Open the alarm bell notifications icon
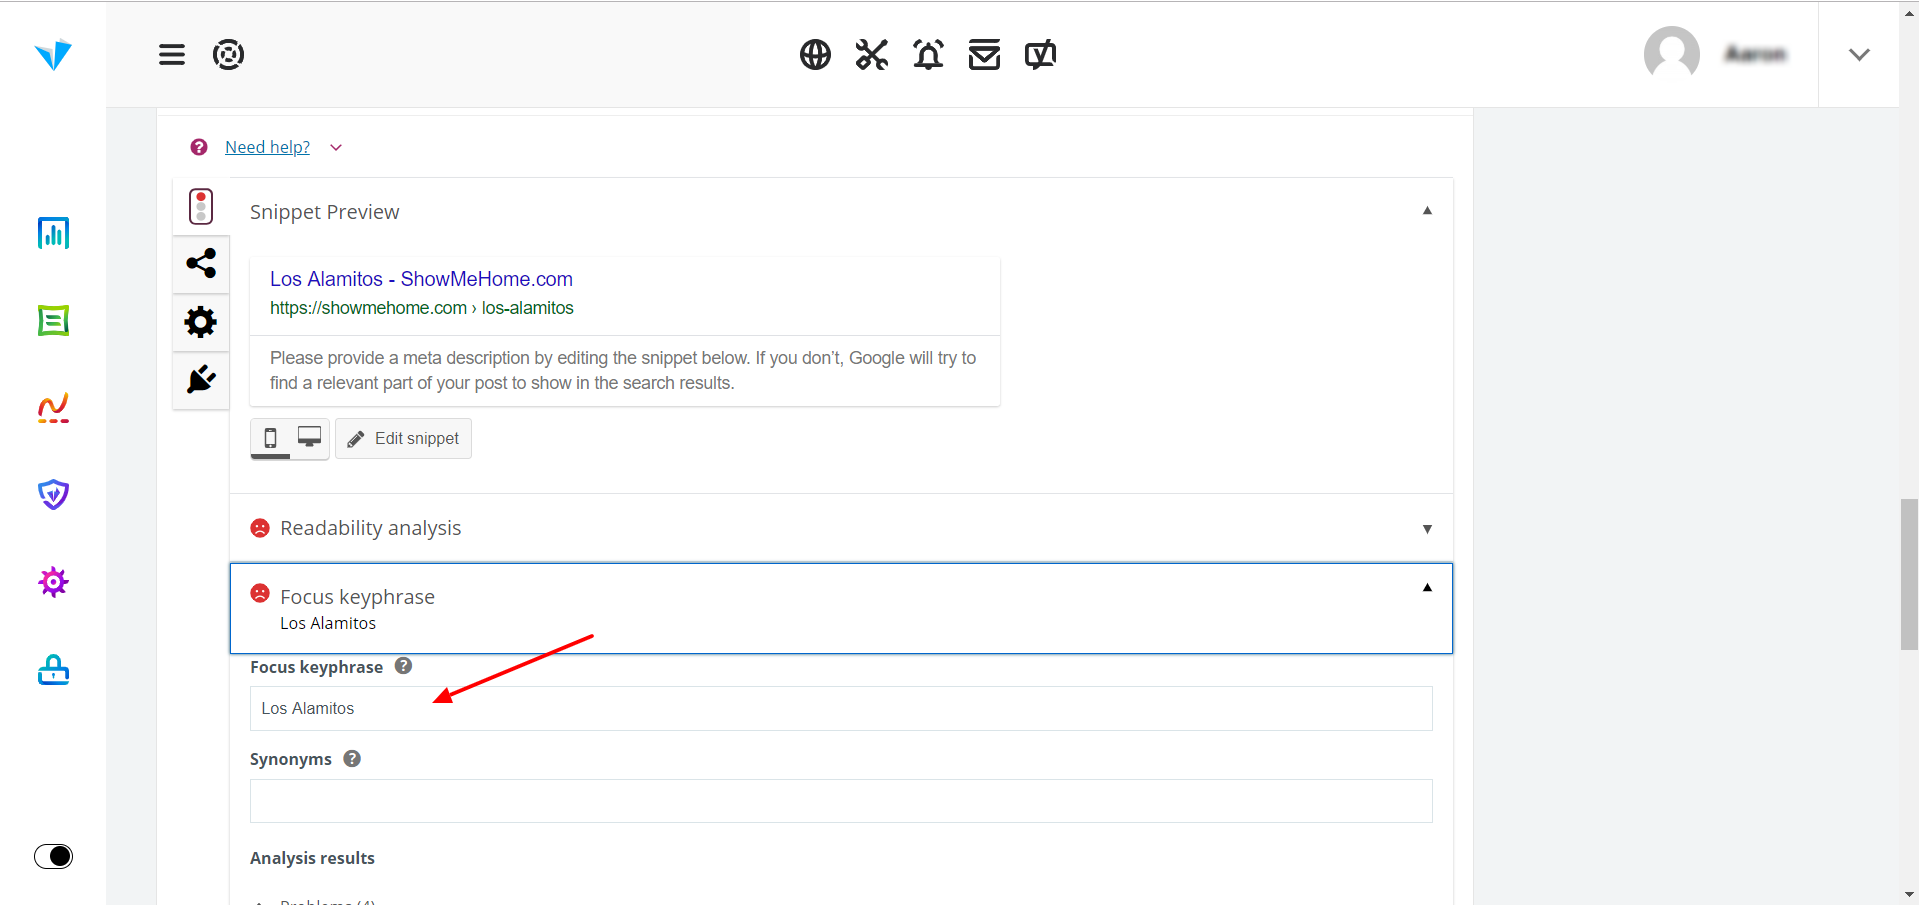Viewport: 1919px width, 905px height. tap(928, 54)
